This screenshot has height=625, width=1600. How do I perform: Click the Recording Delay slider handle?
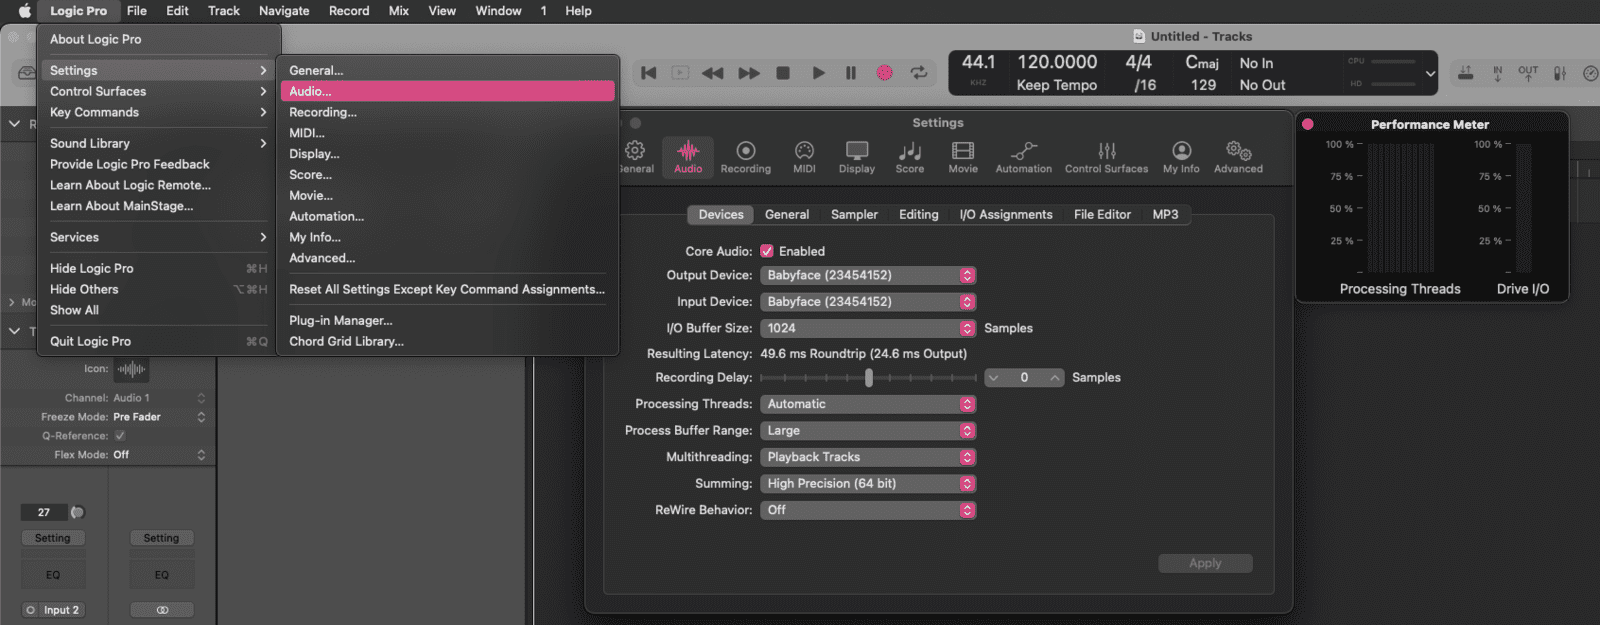[x=868, y=377]
